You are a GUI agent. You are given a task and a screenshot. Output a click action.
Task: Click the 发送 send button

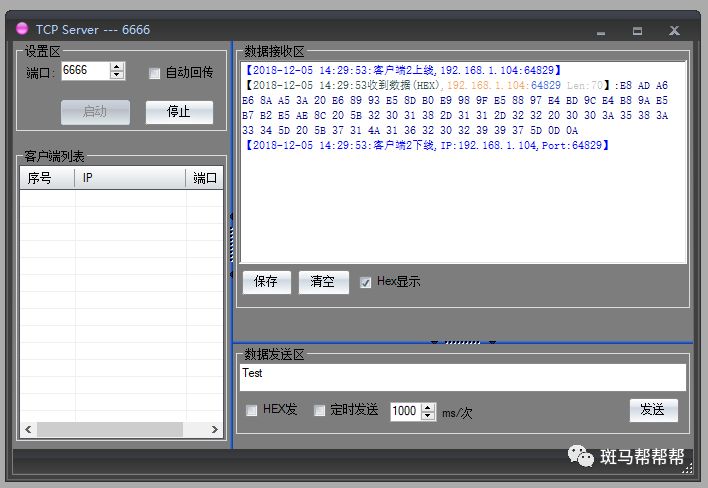pos(653,410)
